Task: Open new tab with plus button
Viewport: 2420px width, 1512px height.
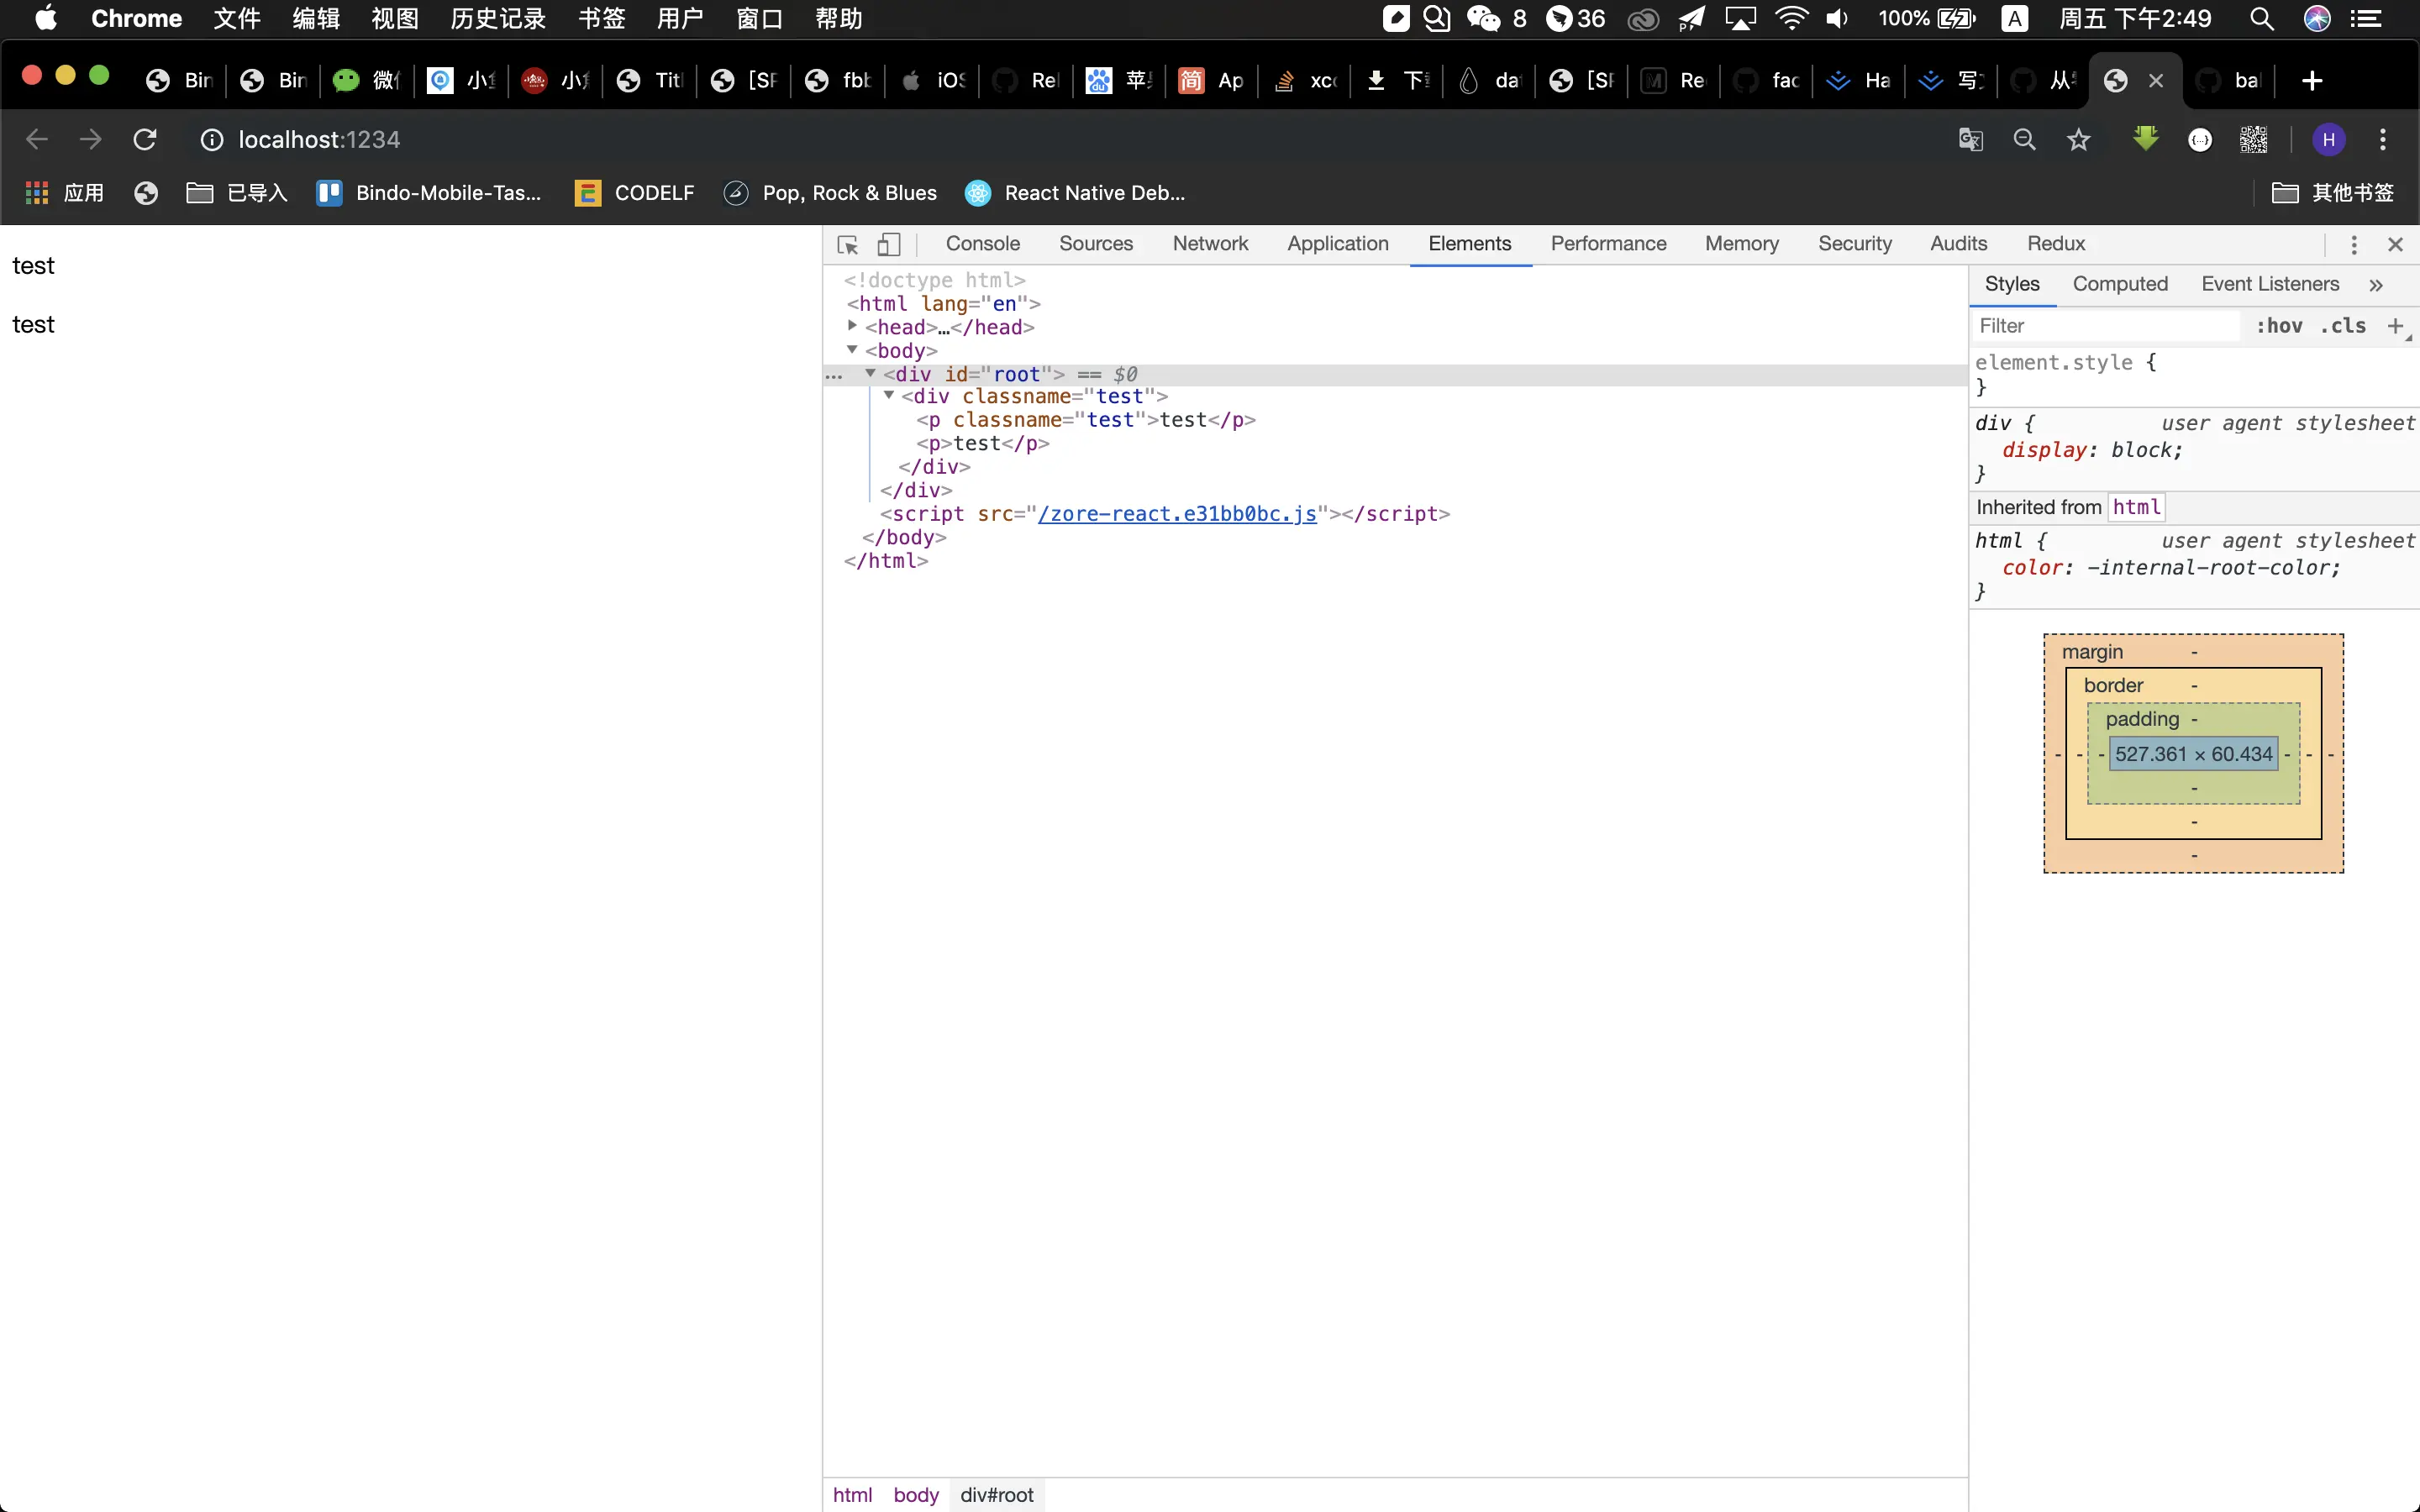Action: click(x=2311, y=81)
